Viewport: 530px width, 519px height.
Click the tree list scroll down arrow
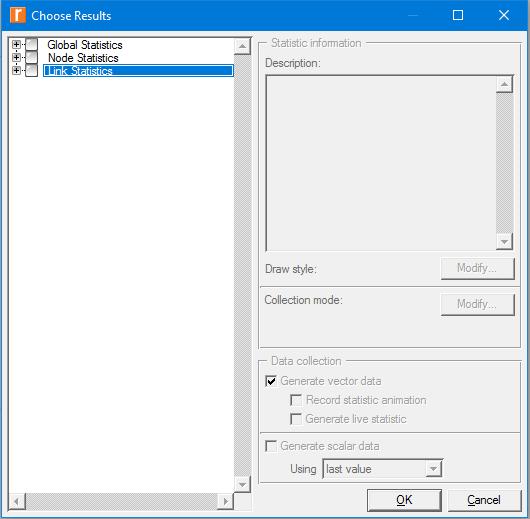coord(242,485)
